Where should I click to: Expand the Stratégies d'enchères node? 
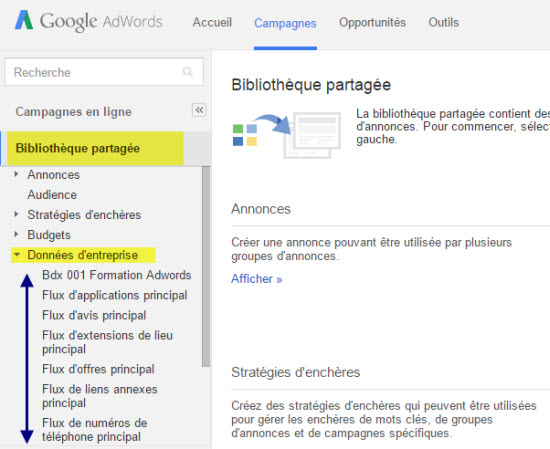pos(16,214)
